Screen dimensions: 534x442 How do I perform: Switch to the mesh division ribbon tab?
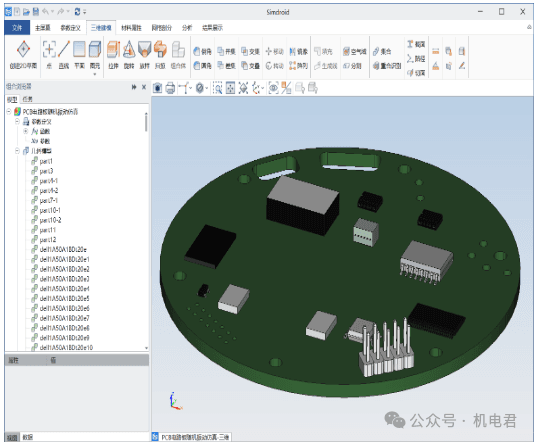[161, 28]
